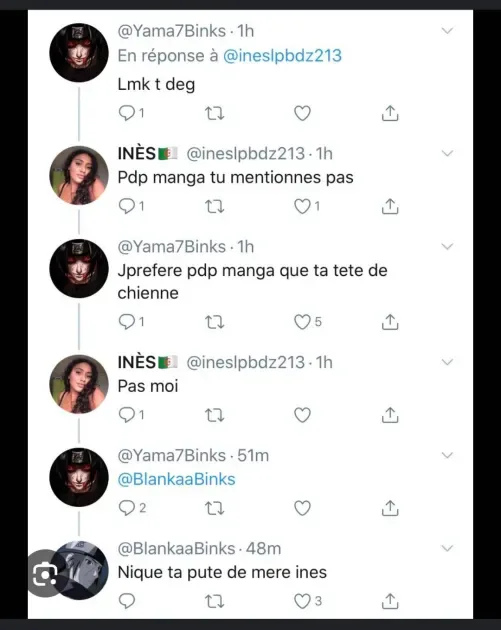The height and width of the screenshot is (630, 501).
Task: Share the "Pas moi" tweet
Action: (390, 415)
